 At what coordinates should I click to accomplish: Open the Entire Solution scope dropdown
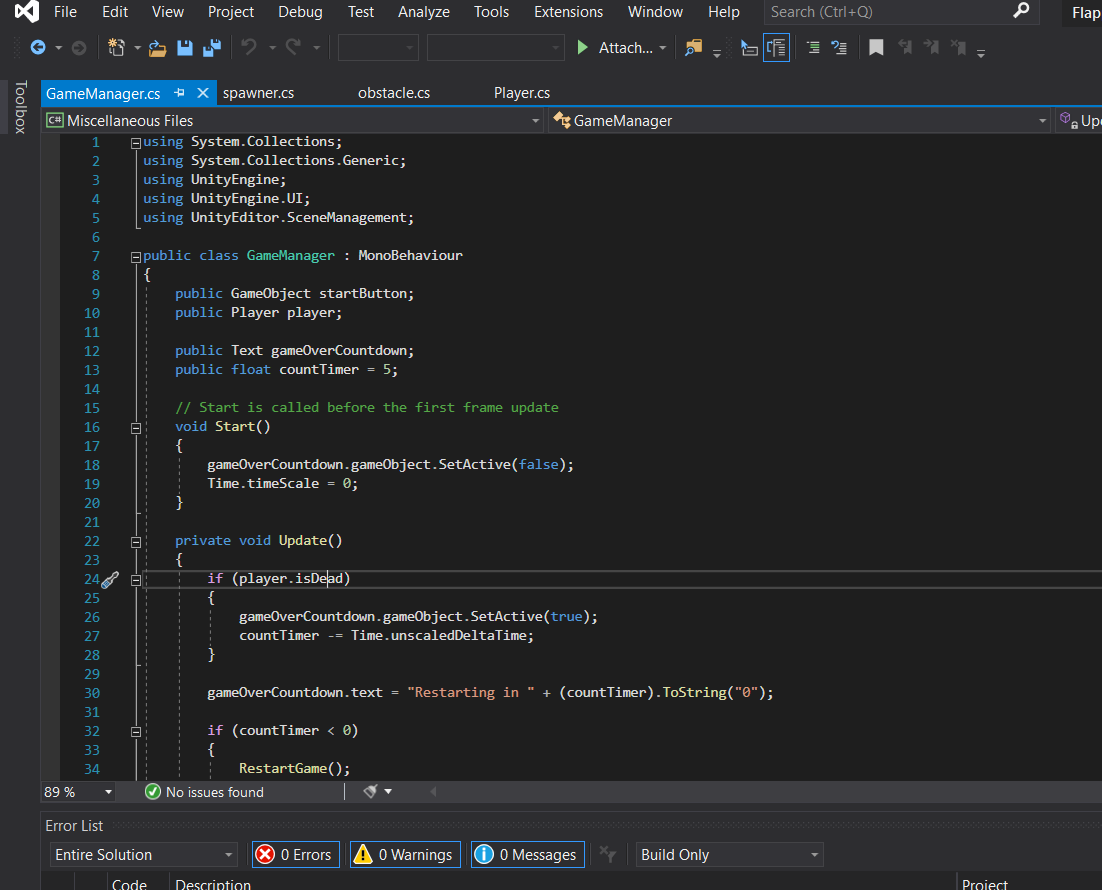click(143, 854)
